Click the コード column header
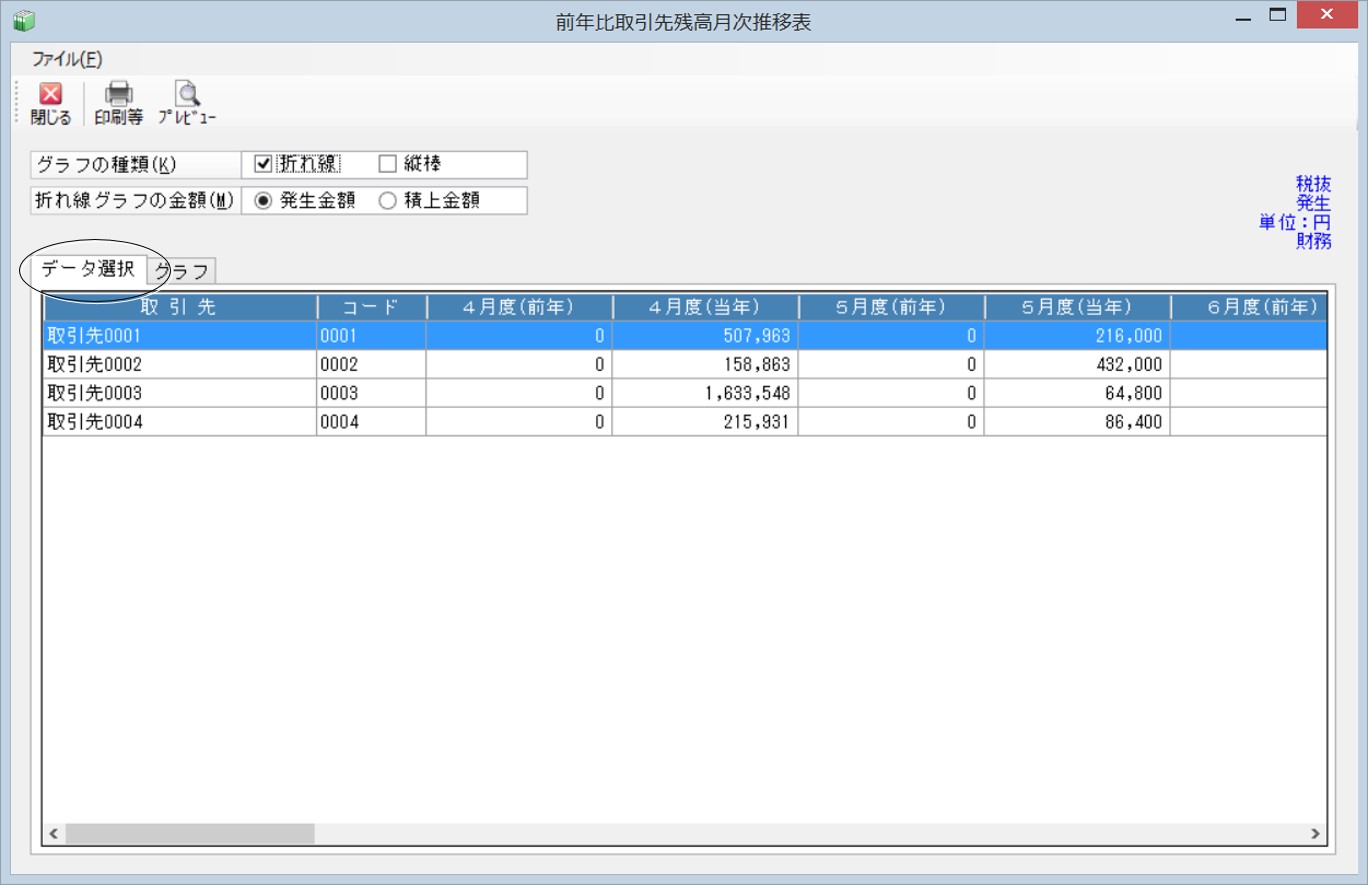1368x885 pixels. tap(371, 307)
